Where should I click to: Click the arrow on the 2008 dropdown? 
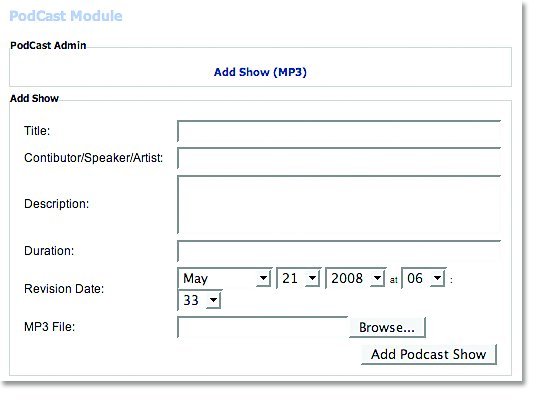(x=377, y=279)
